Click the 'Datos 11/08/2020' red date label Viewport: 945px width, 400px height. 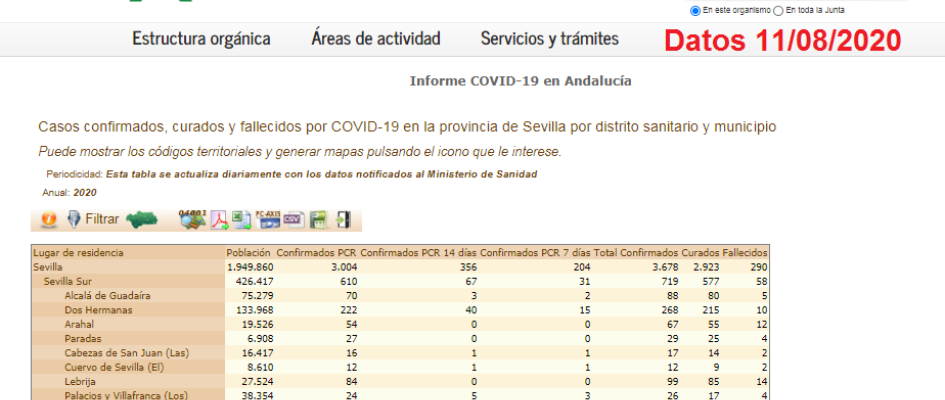pos(783,40)
